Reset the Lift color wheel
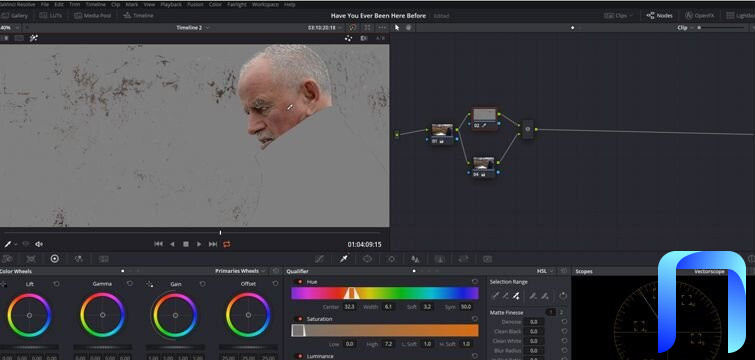This screenshot has width=755, height=360. [56, 284]
